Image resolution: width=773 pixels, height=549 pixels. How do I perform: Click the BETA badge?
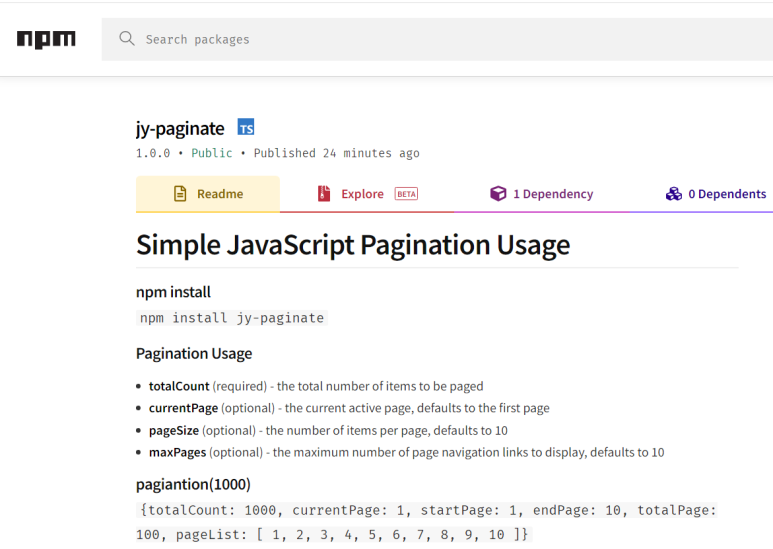[406, 194]
